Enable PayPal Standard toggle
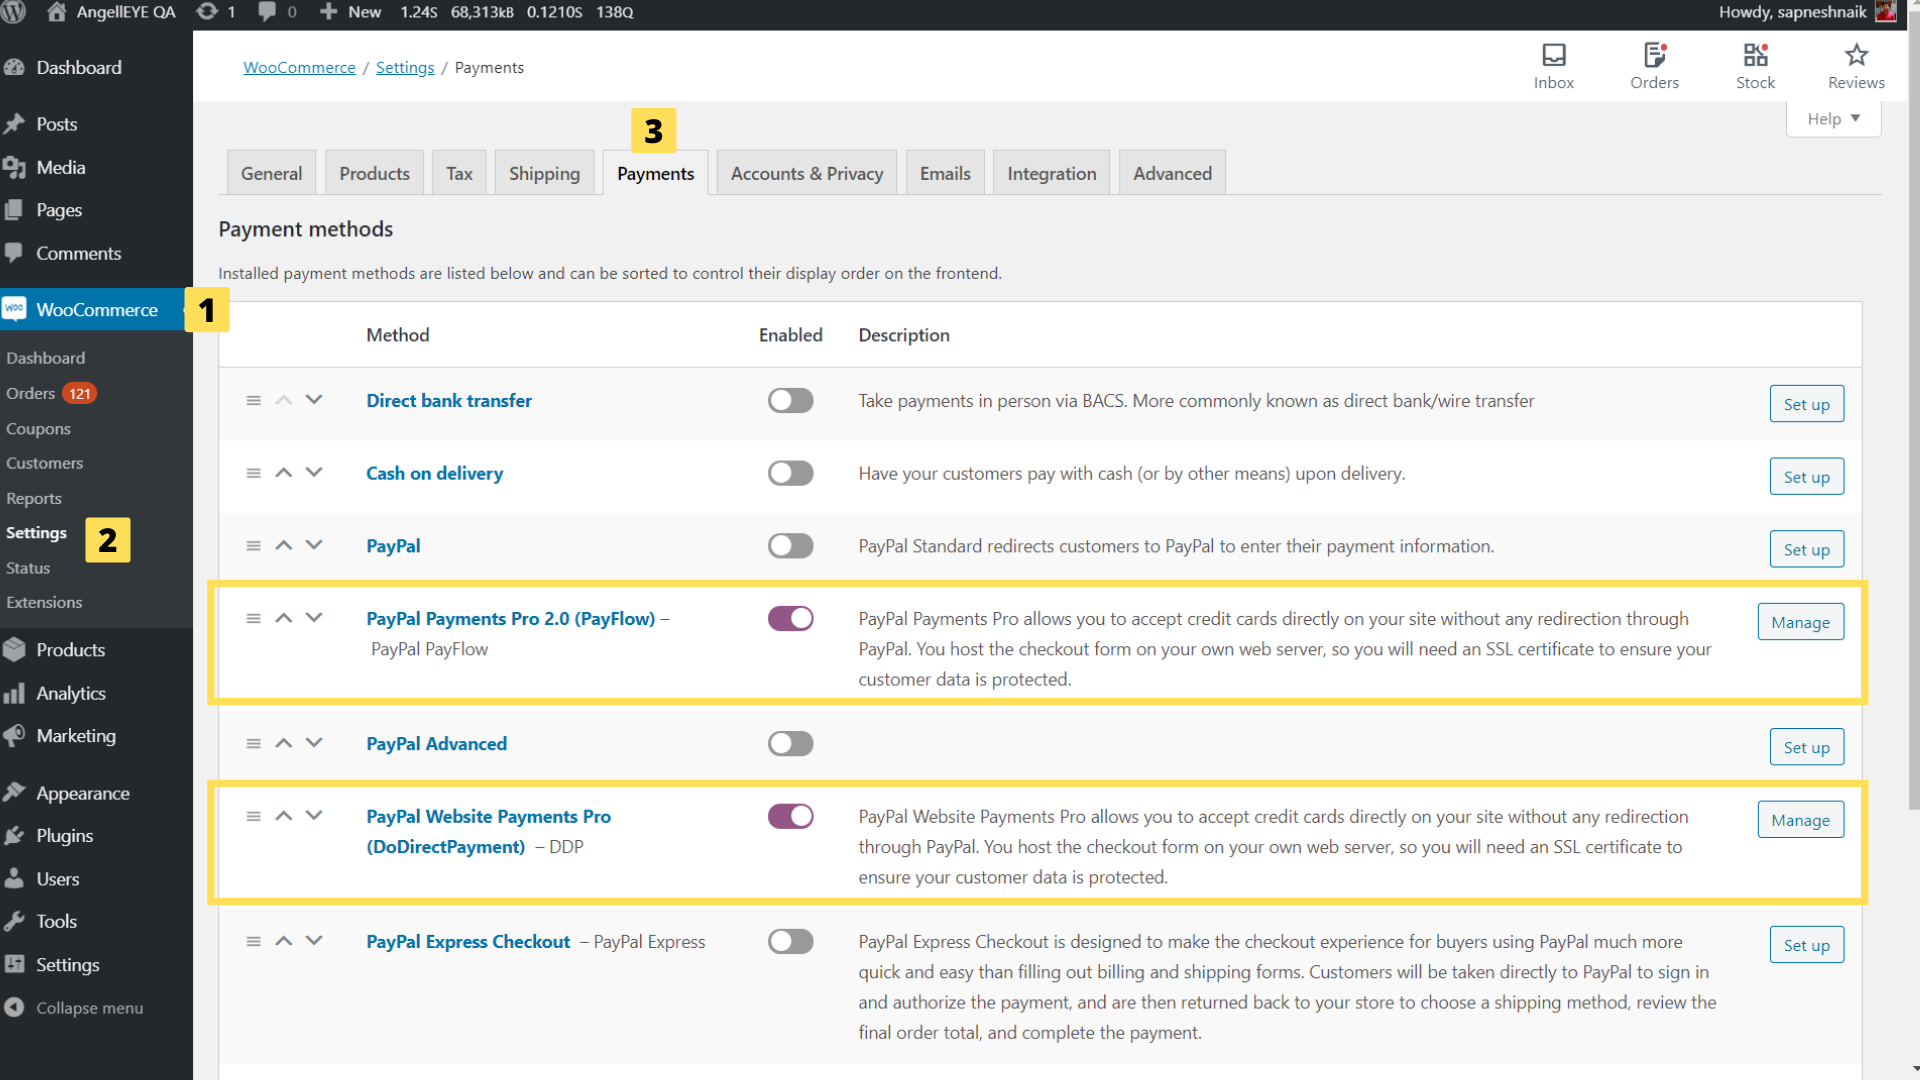The image size is (1920, 1080). click(x=790, y=545)
